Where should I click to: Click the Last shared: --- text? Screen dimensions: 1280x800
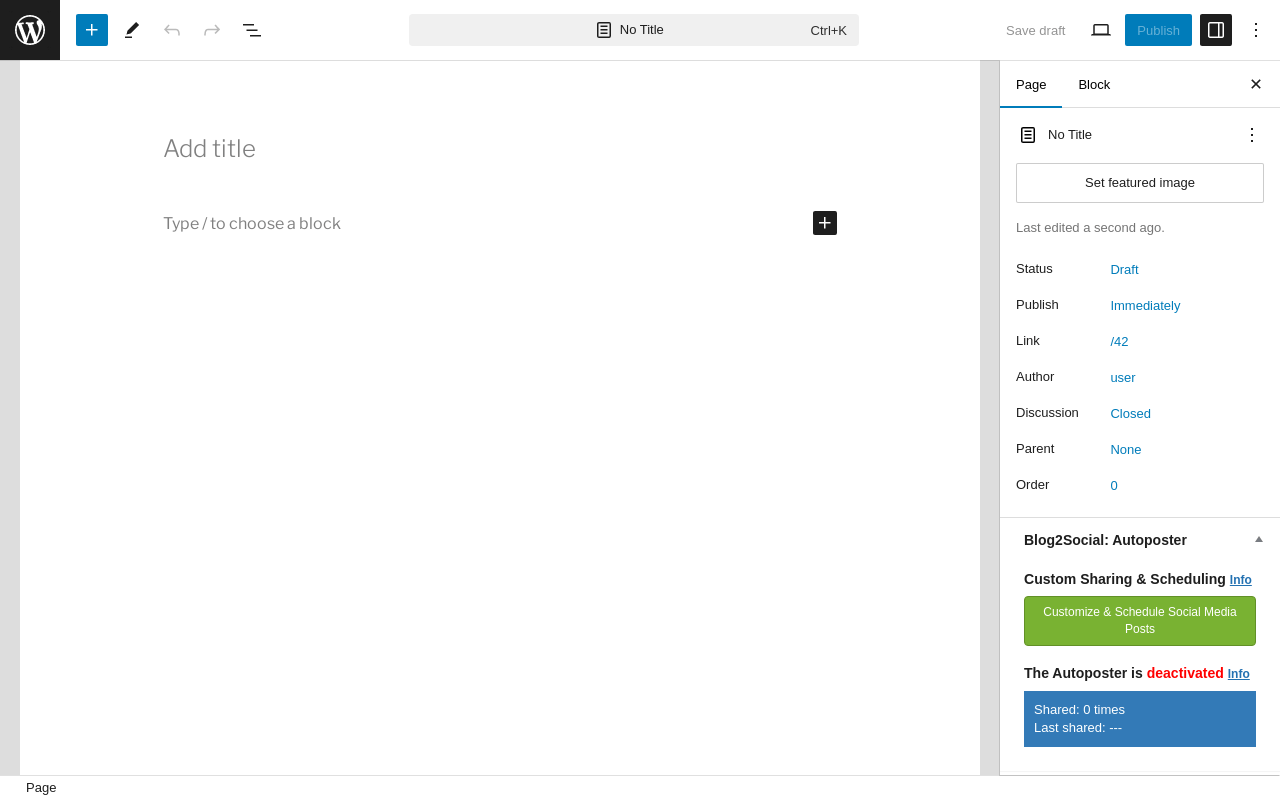pyautogui.click(x=1078, y=728)
